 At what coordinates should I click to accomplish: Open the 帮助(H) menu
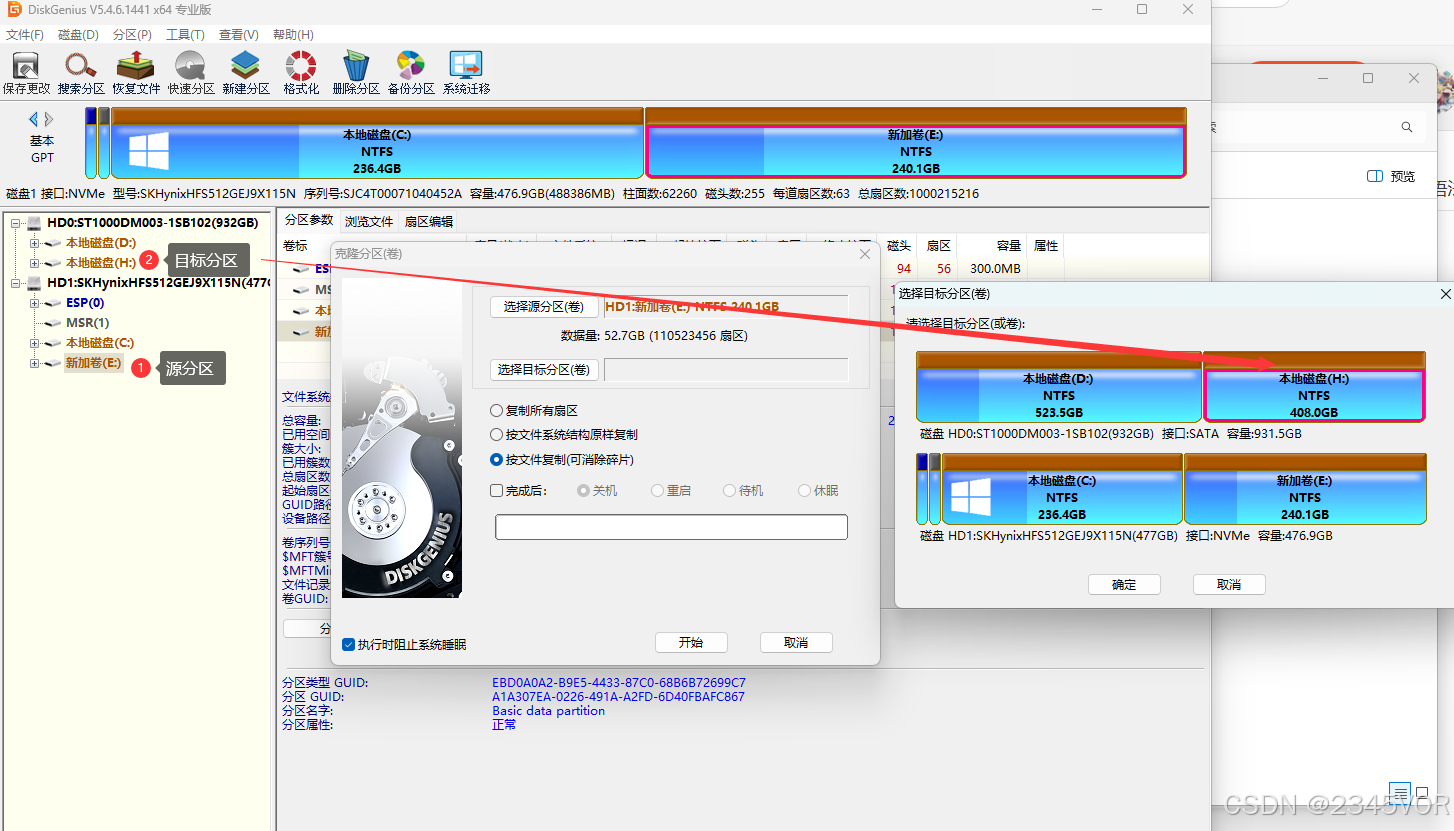pyautogui.click(x=293, y=34)
